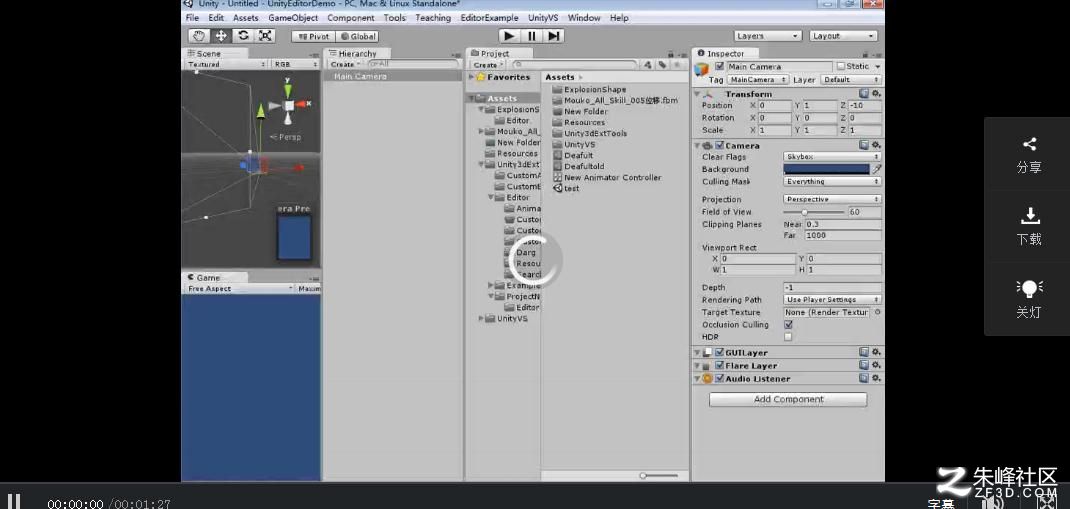The height and width of the screenshot is (509, 1070).
Task: Click the Main Camera object cube icon
Action: [702, 70]
